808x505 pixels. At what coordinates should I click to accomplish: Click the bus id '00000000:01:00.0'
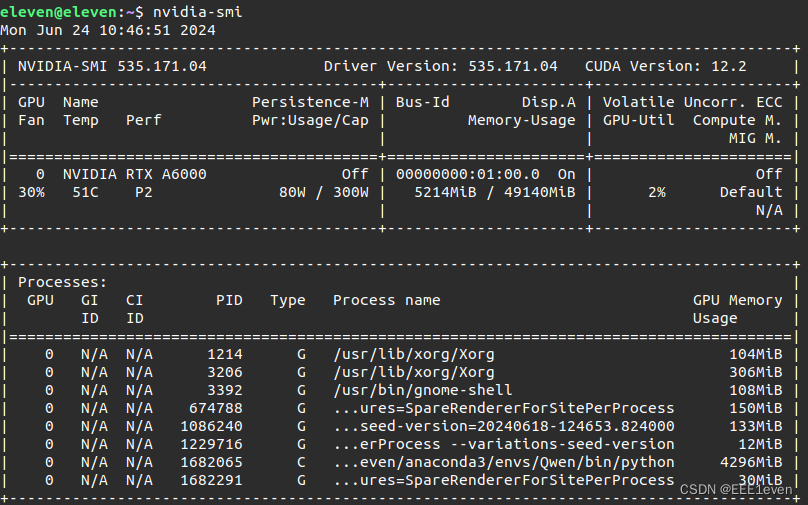coord(467,174)
